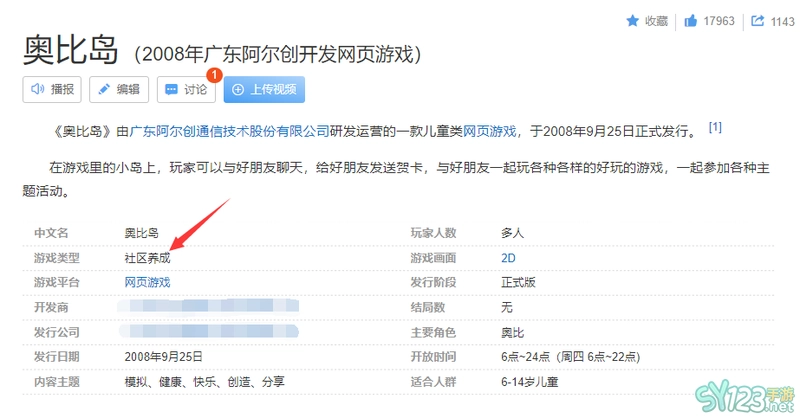Click the 结局数 field label
Screen dimensions: 800x418
click(x=428, y=307)
